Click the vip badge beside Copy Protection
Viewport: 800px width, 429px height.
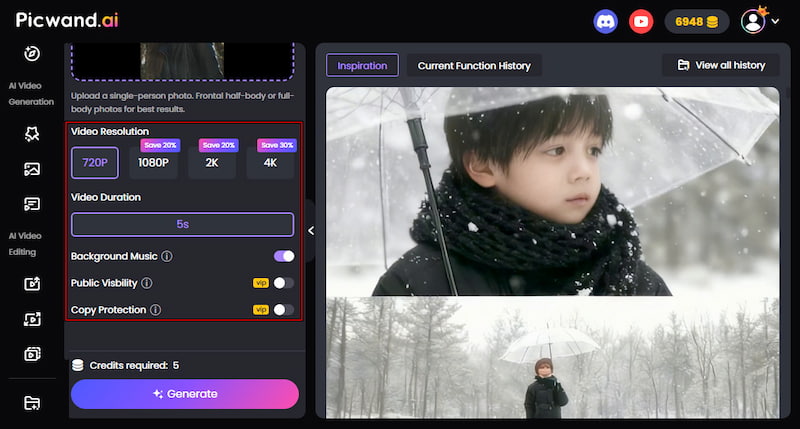[261, 310]
